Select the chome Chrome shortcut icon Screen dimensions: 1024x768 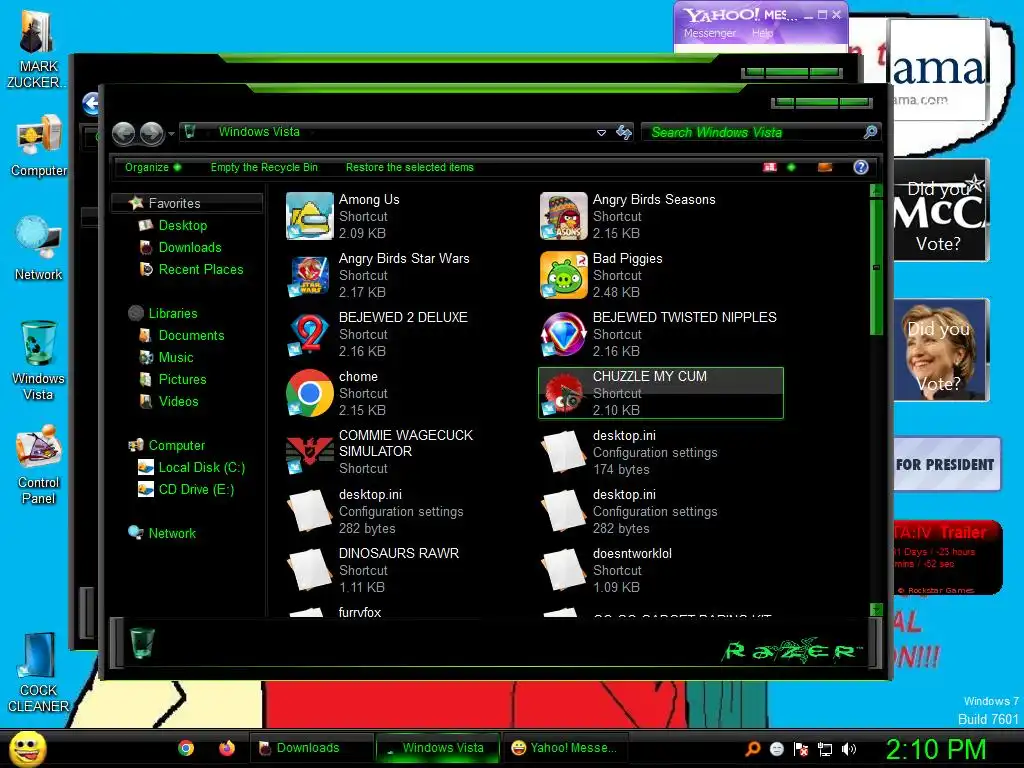click(310, 393)
